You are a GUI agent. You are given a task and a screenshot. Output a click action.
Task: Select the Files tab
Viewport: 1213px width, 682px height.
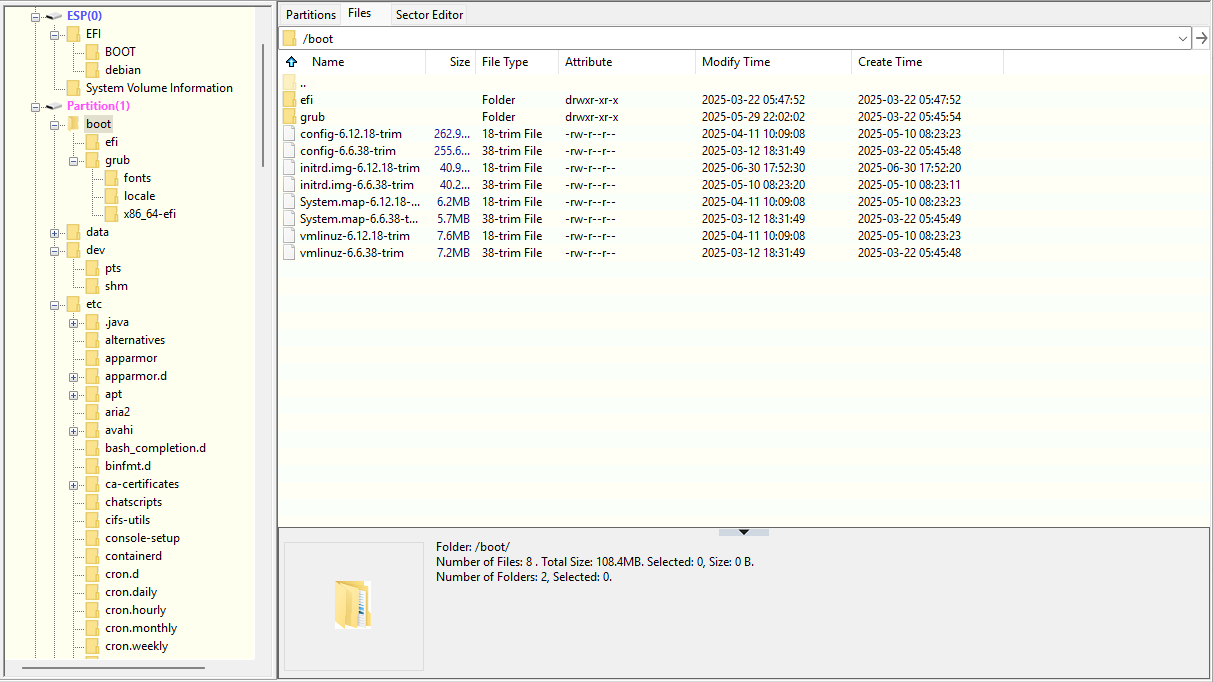360,13
